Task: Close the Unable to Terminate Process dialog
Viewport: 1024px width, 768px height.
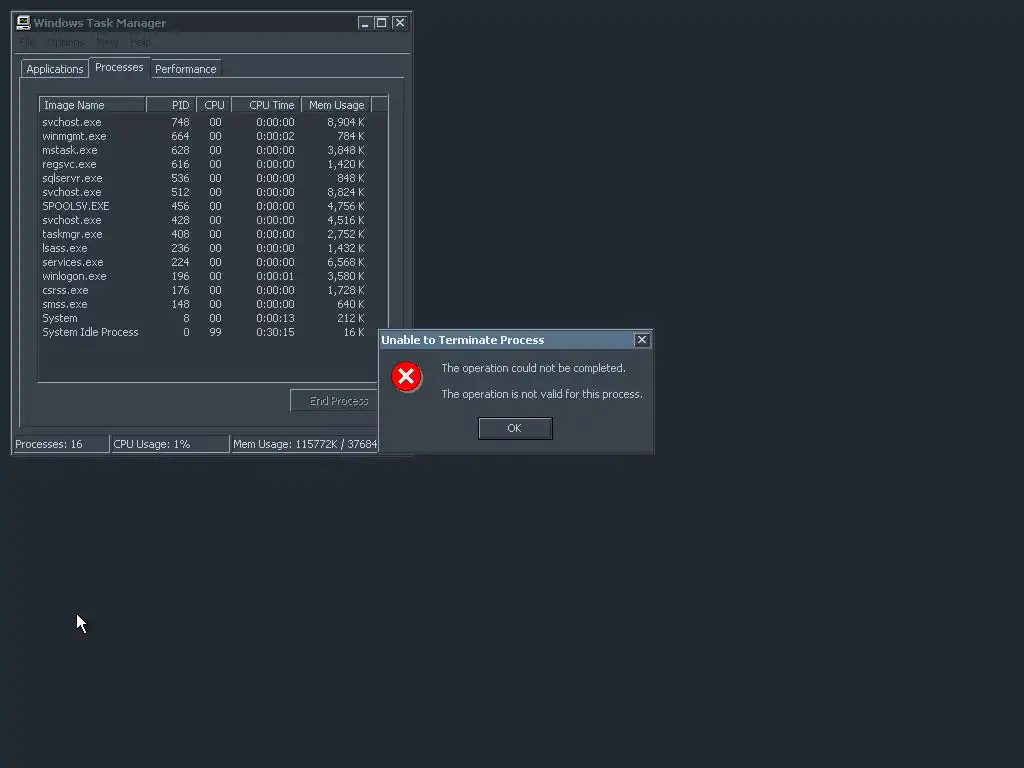Action: [x=642, y=340]
